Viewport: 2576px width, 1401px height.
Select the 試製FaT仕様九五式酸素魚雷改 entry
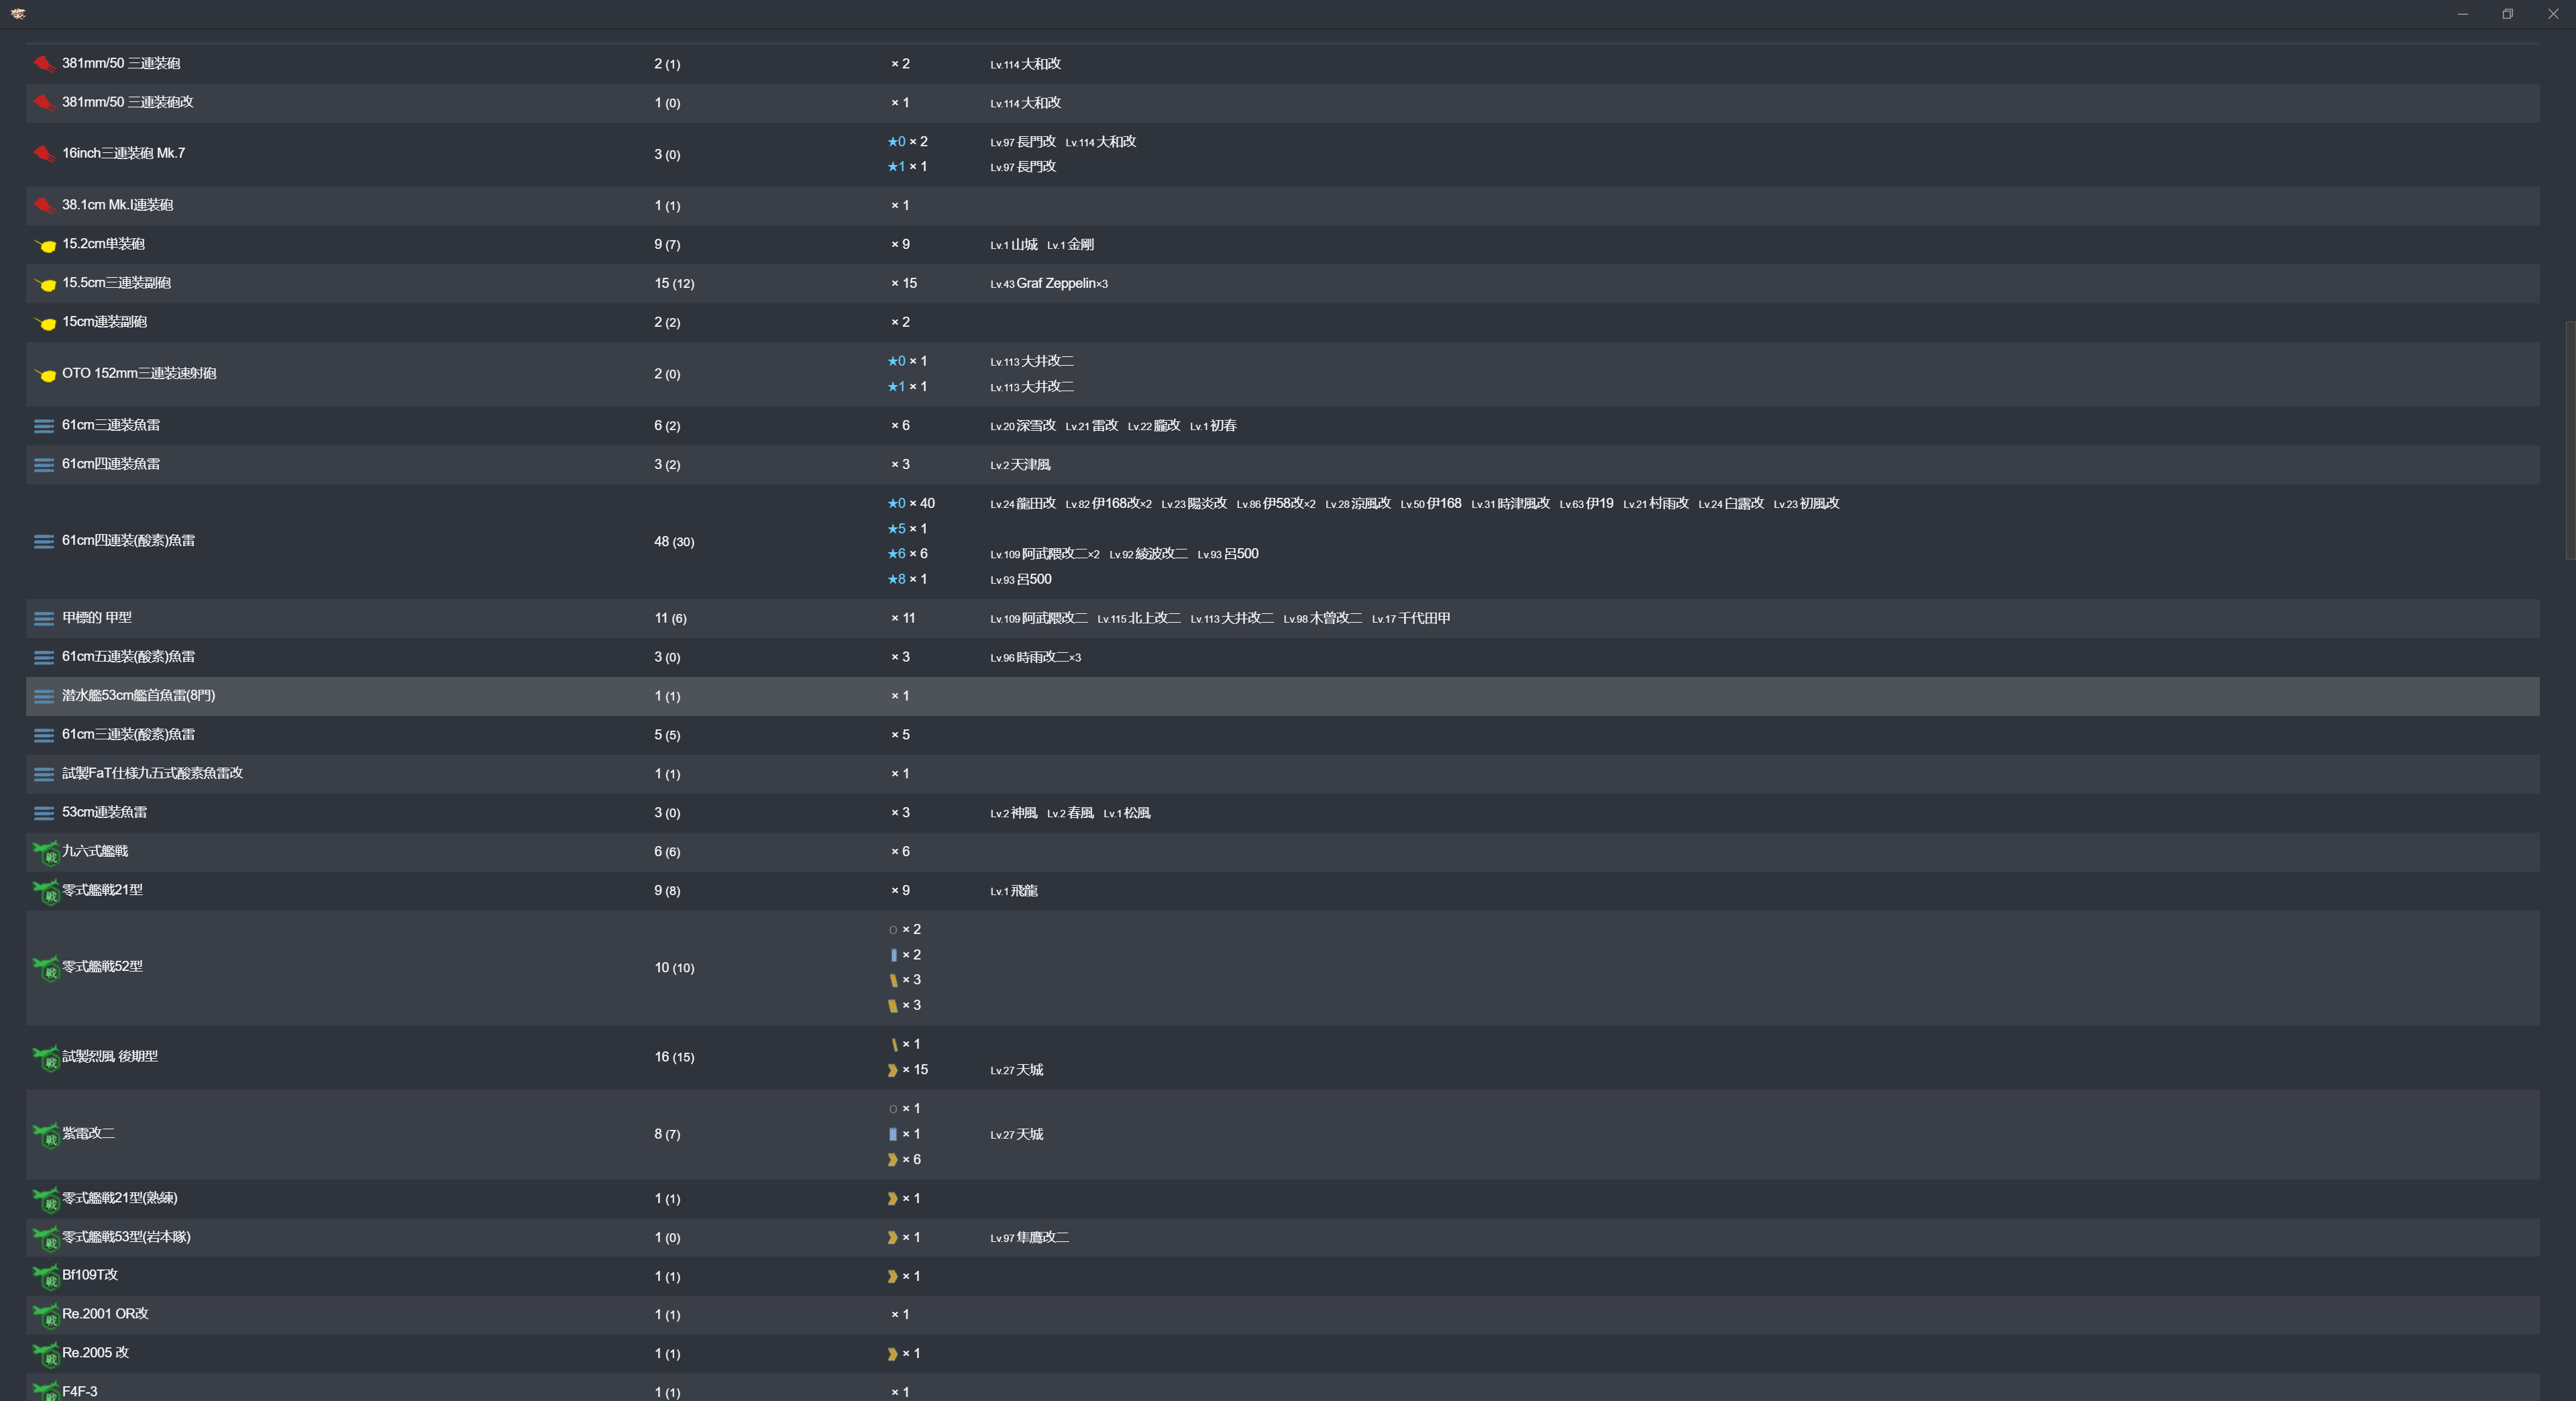[152, 774]
